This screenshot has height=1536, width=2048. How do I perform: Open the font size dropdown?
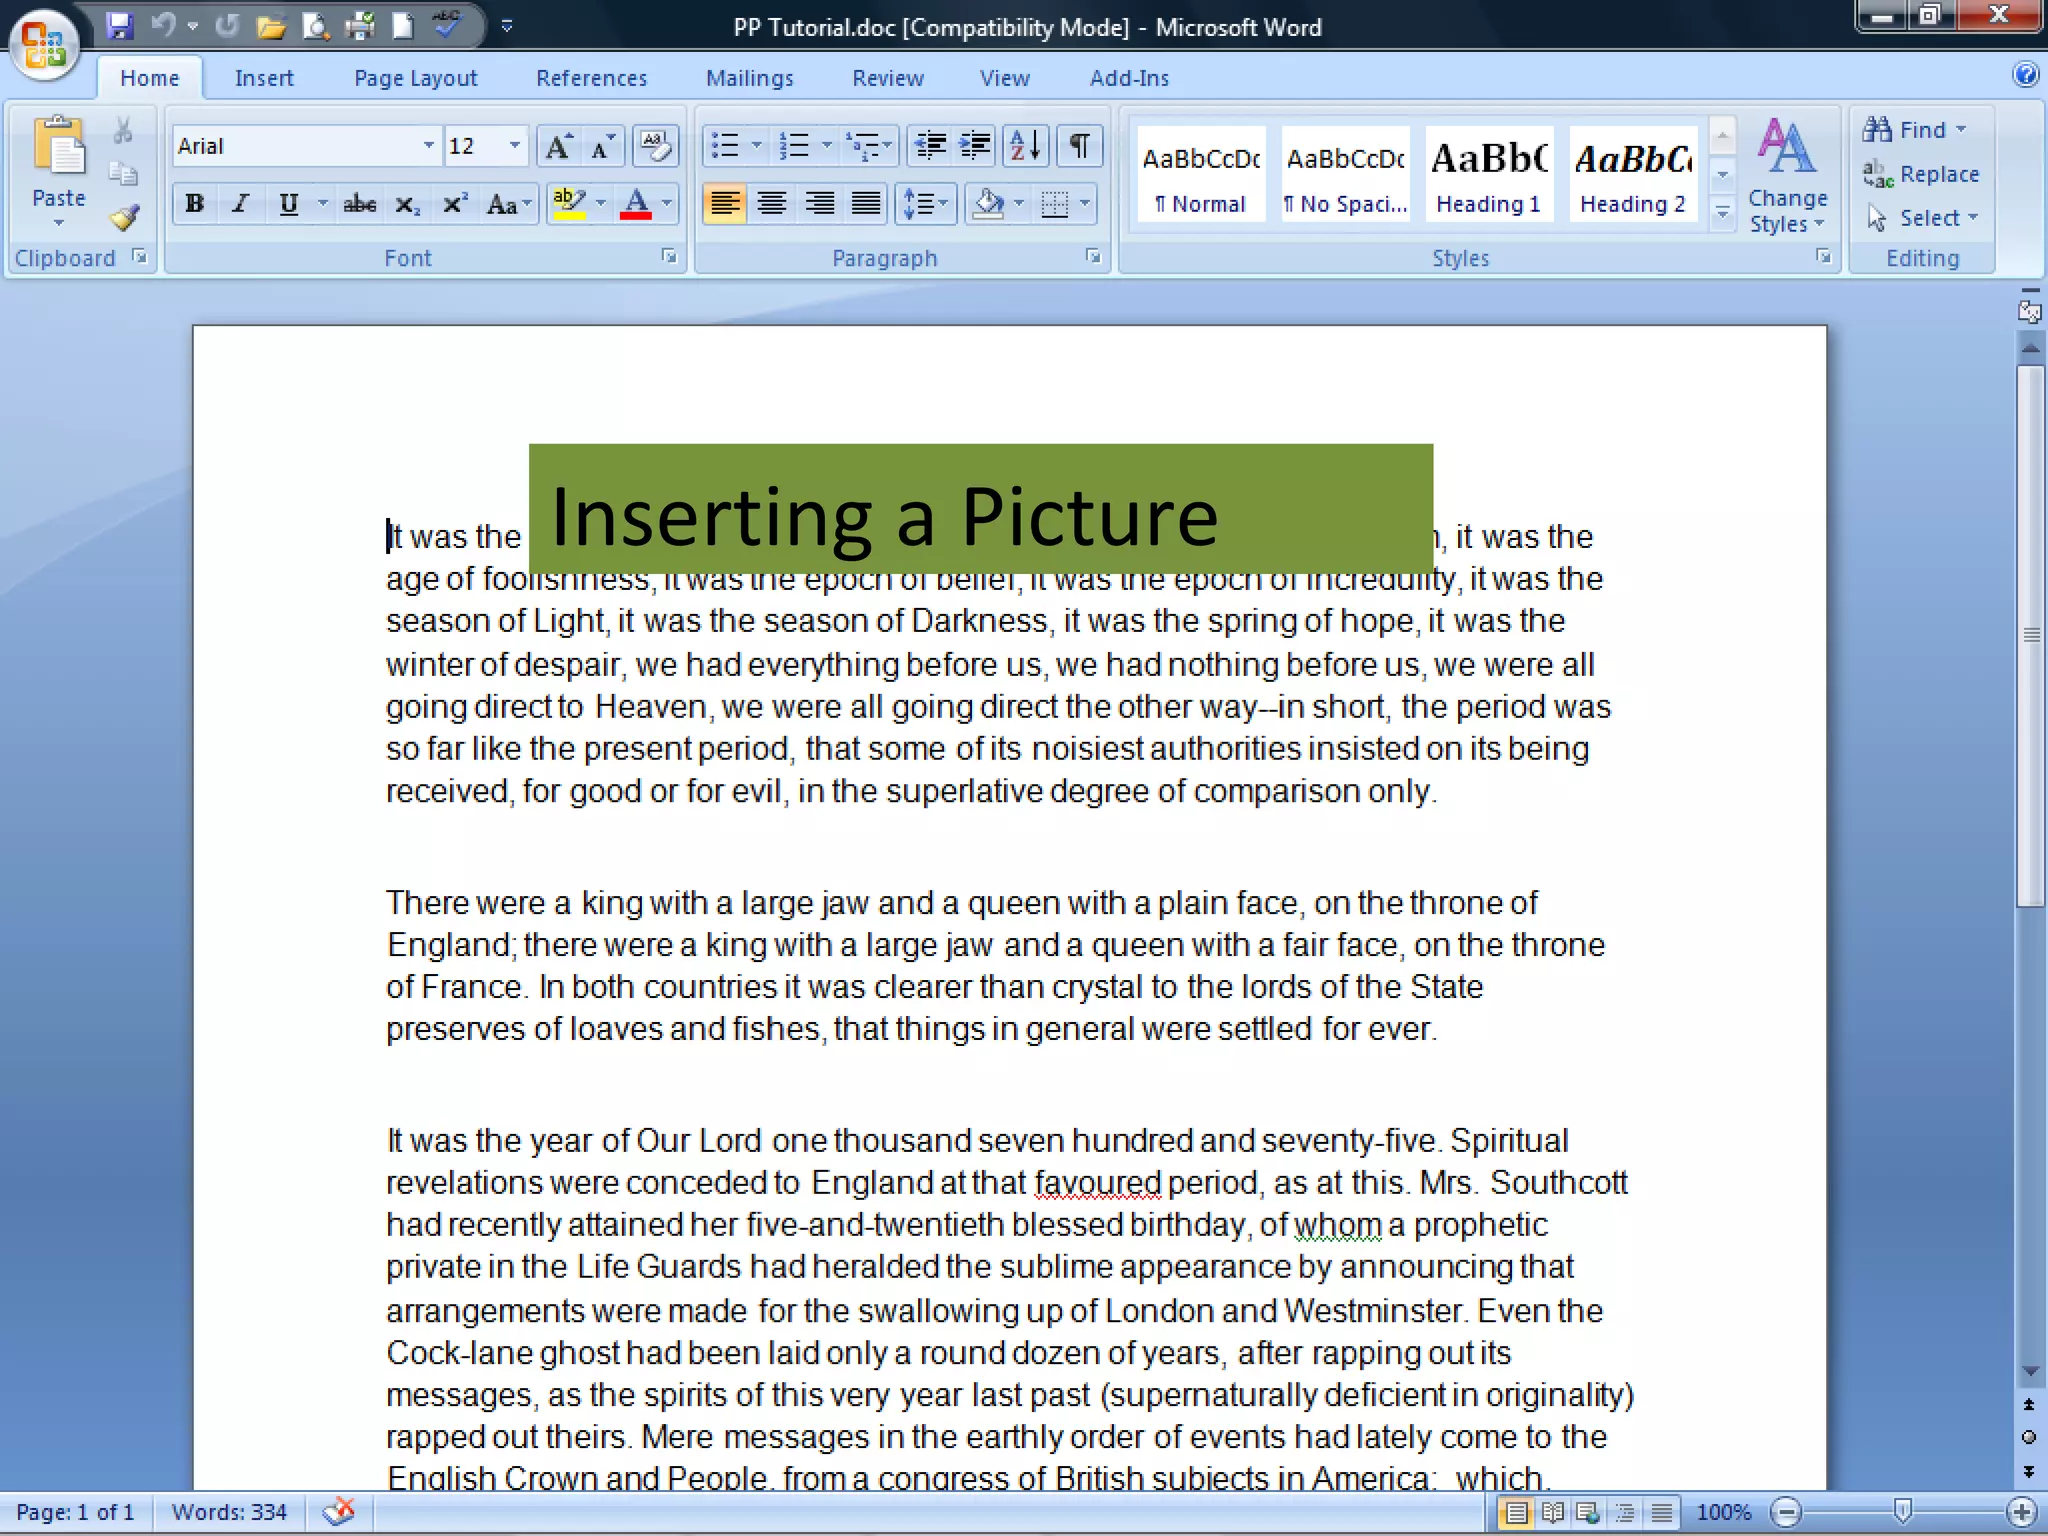coord(514,146)
